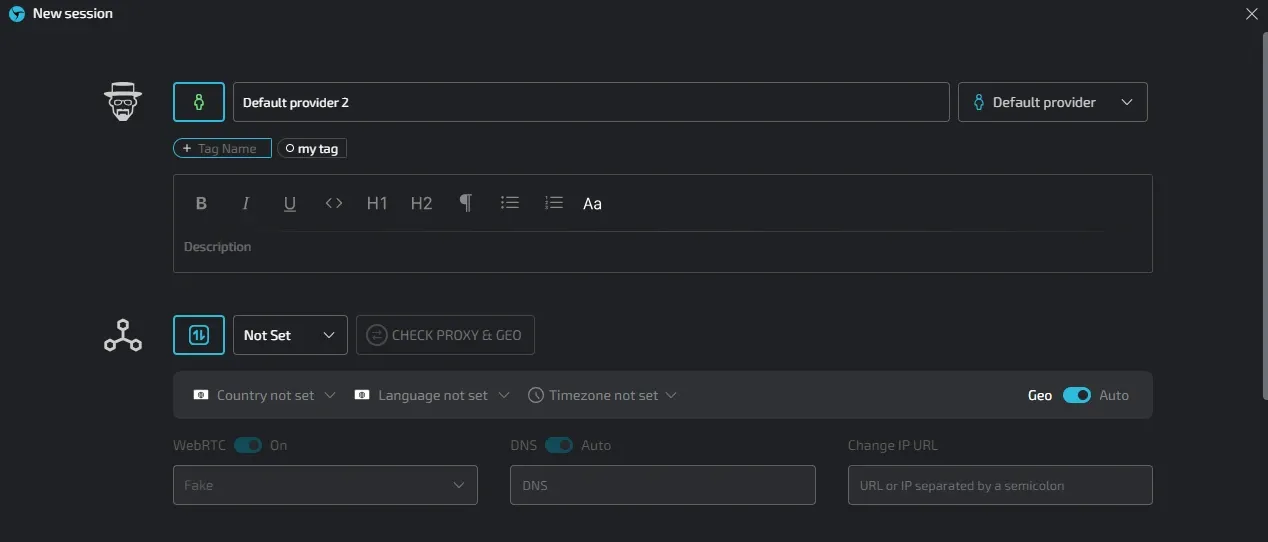Insert a numbered list
The height and width of the screenshot is (542, 1268).
(554, 203)
